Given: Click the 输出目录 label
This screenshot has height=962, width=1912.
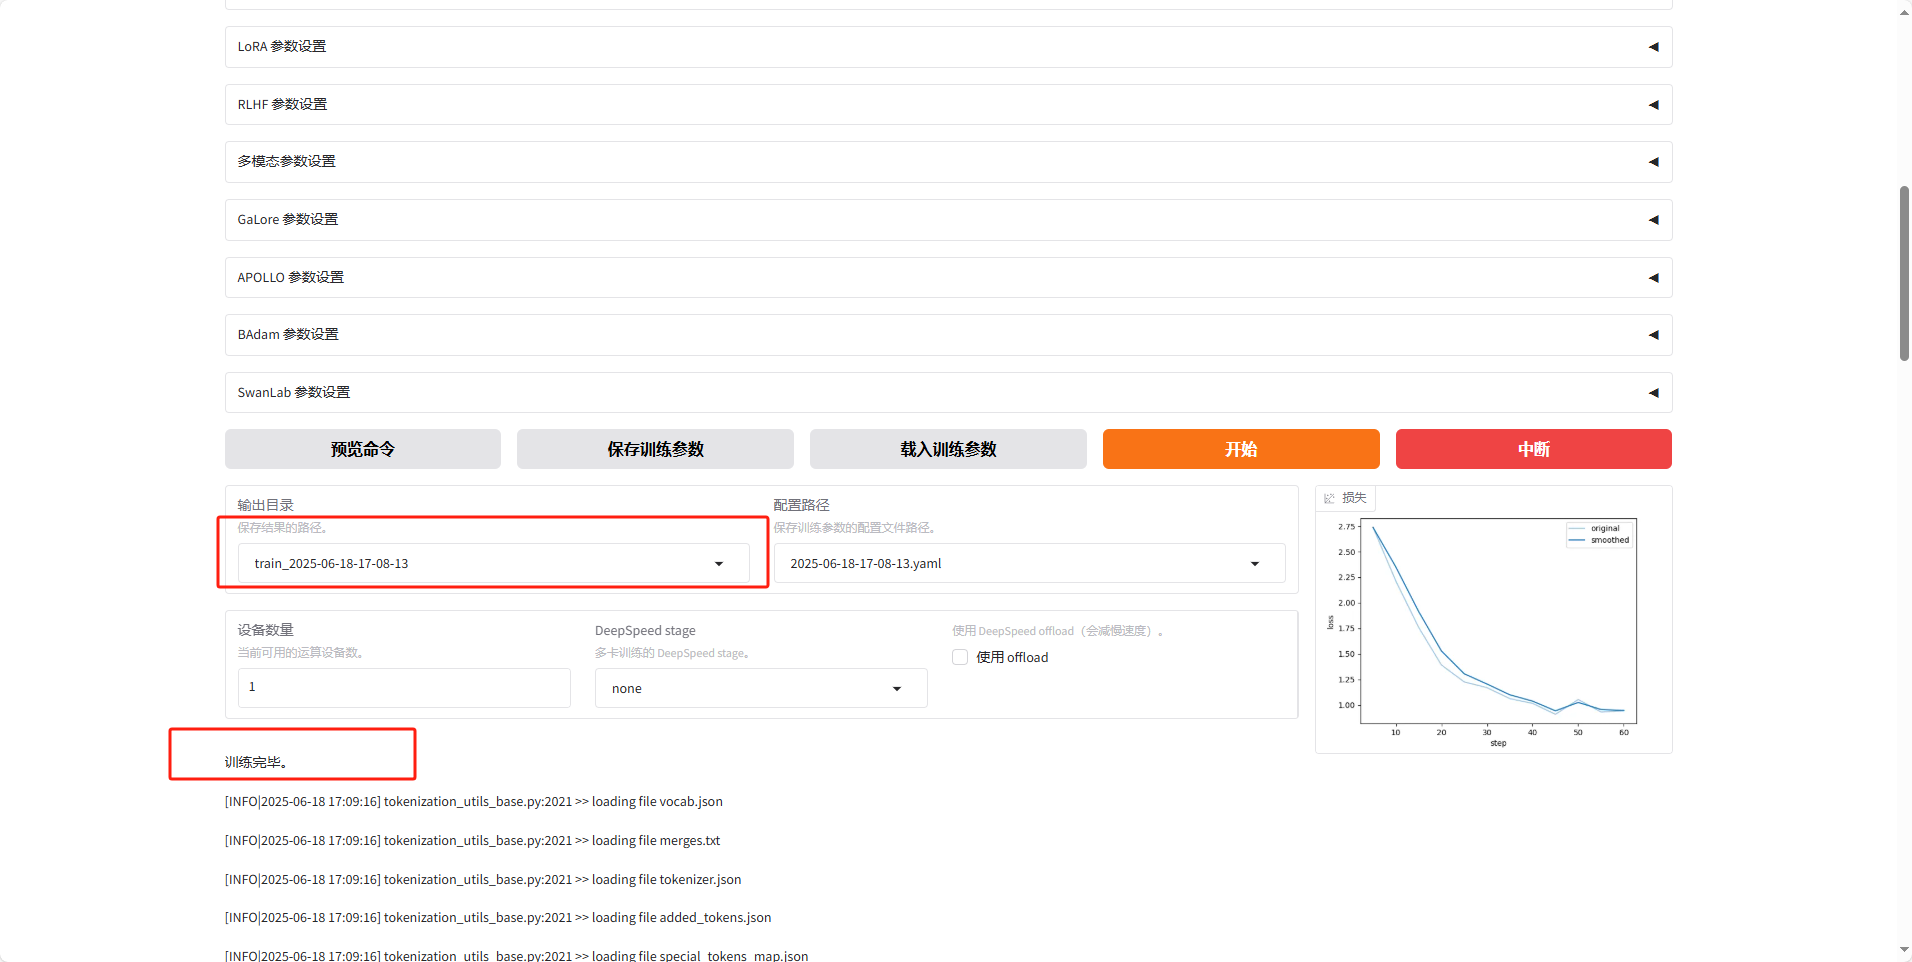Looking at the screenshot, I should (x=265, y=505).
